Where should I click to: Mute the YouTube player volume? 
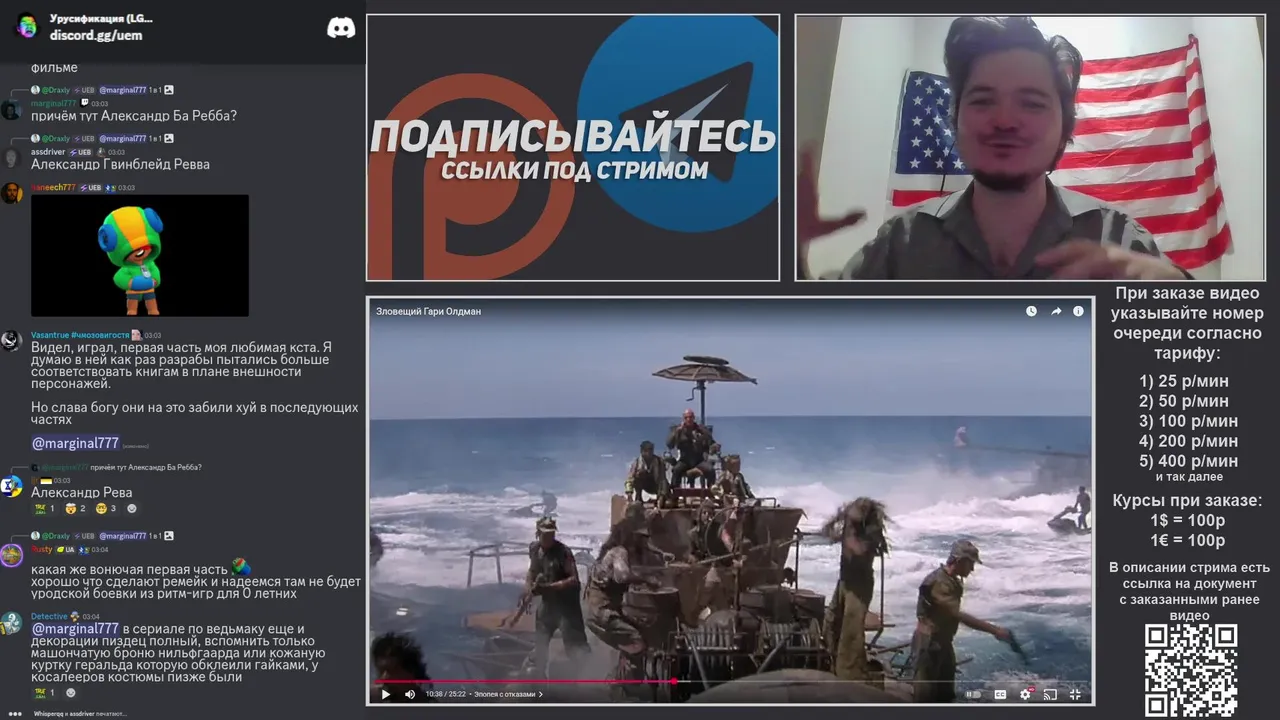[410, 694]
